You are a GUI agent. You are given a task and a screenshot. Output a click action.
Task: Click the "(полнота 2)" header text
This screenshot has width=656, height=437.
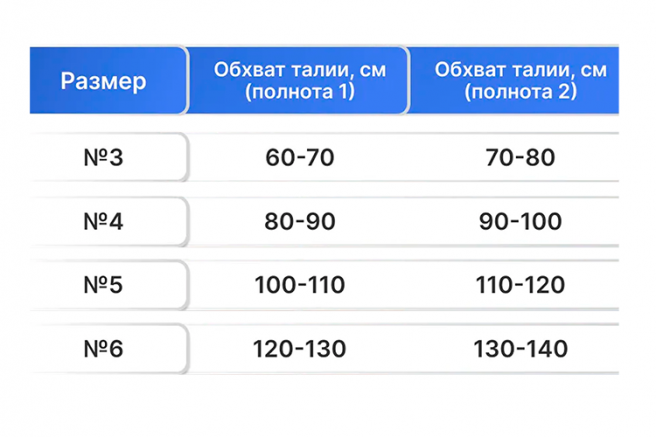tap(521, 90)
